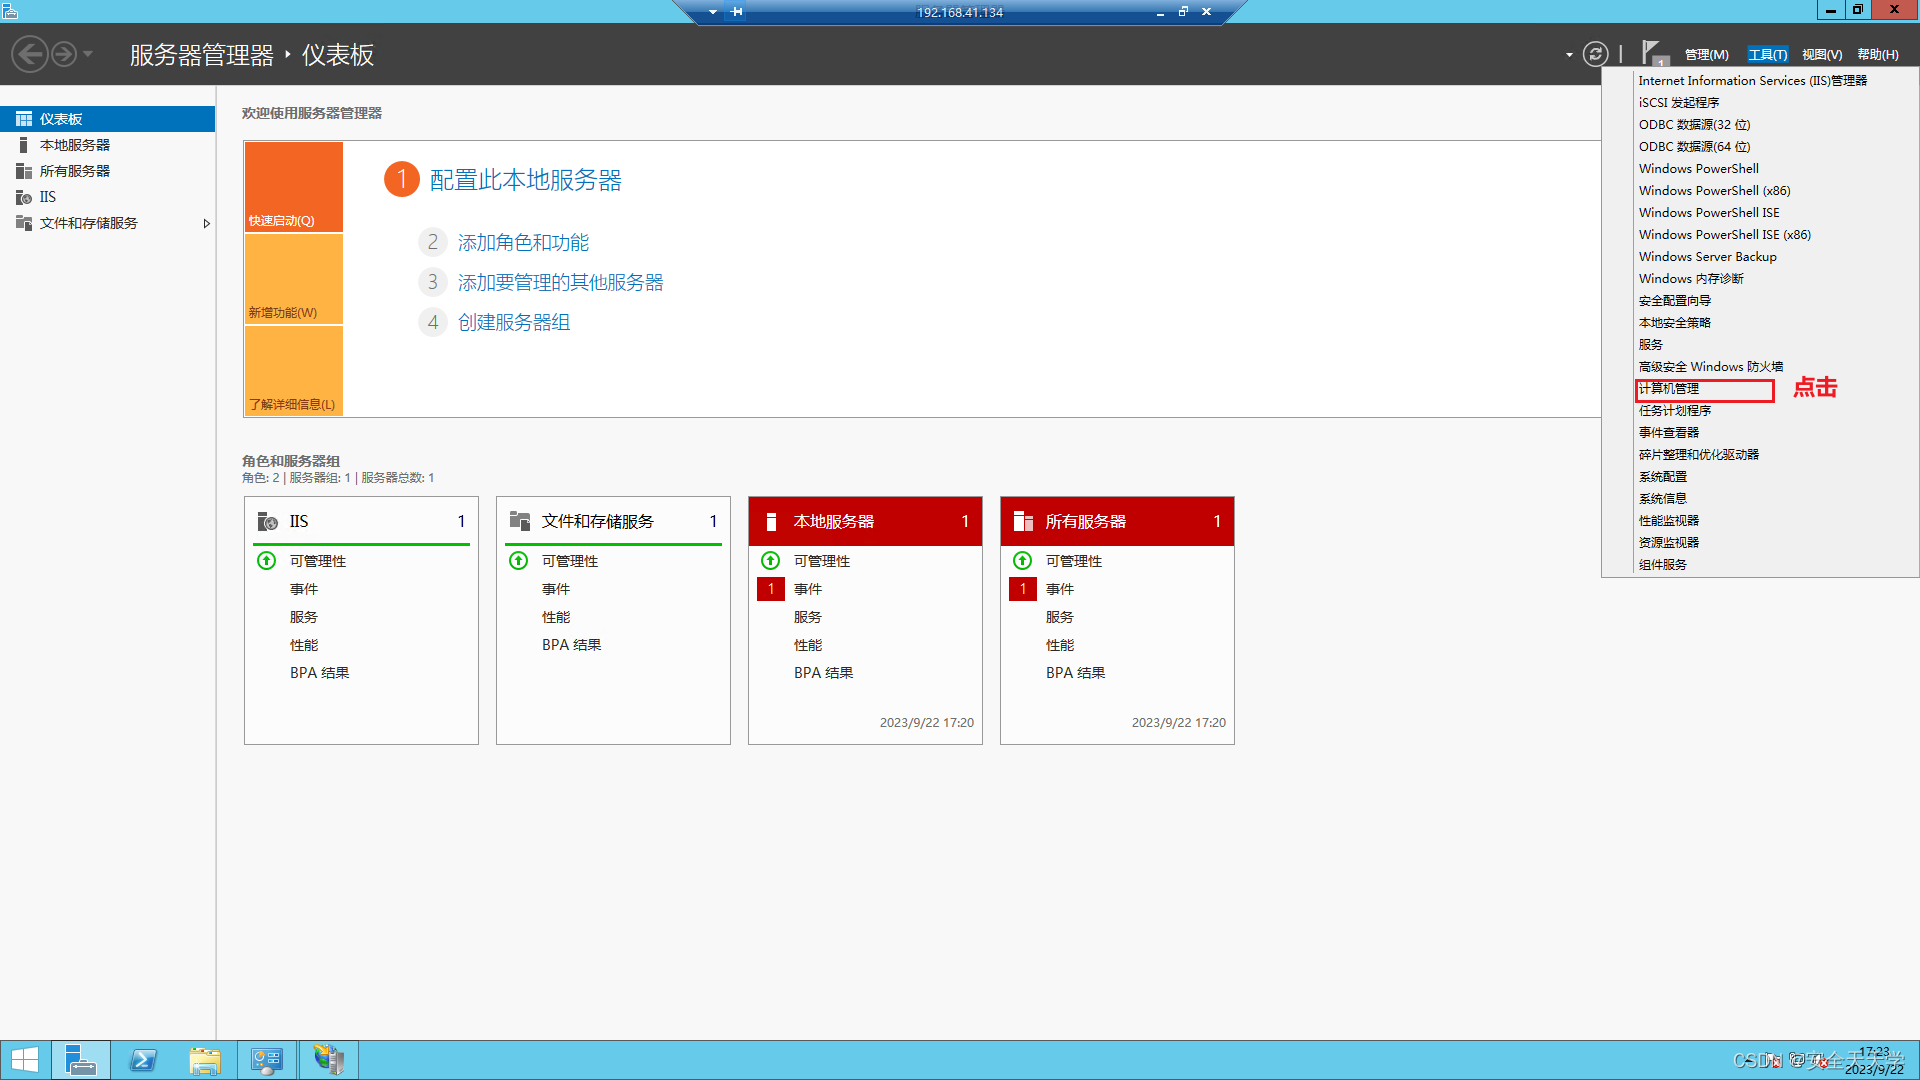Image resolution: width=1920 pixels, height=1080 pixels.
Task: Choose Windows Server Backup from menu
Action: (x=1708, y=257)
